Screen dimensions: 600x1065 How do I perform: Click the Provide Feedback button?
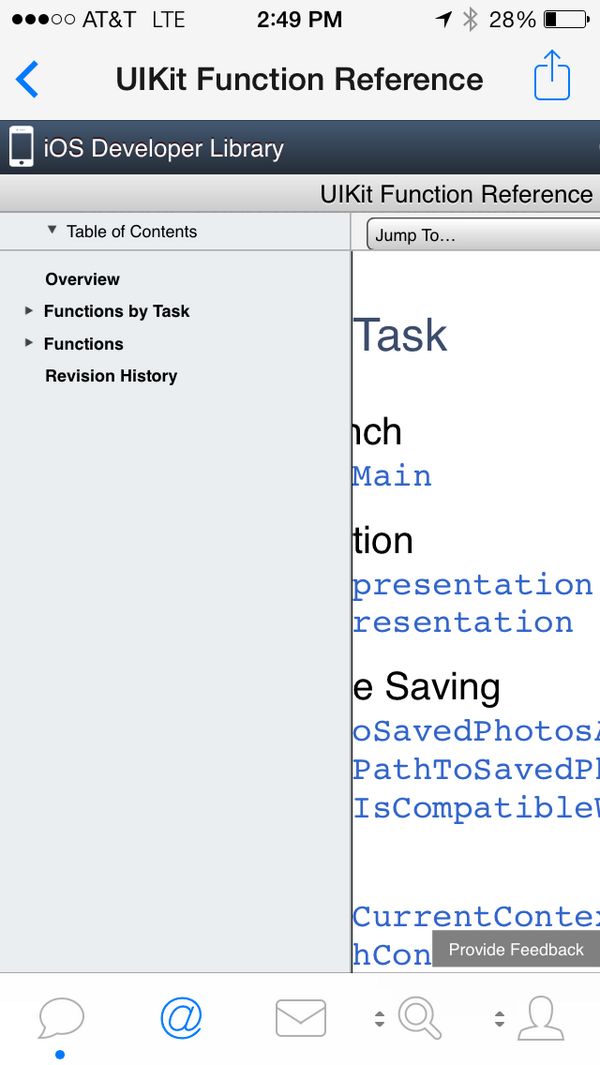[516, 950]
